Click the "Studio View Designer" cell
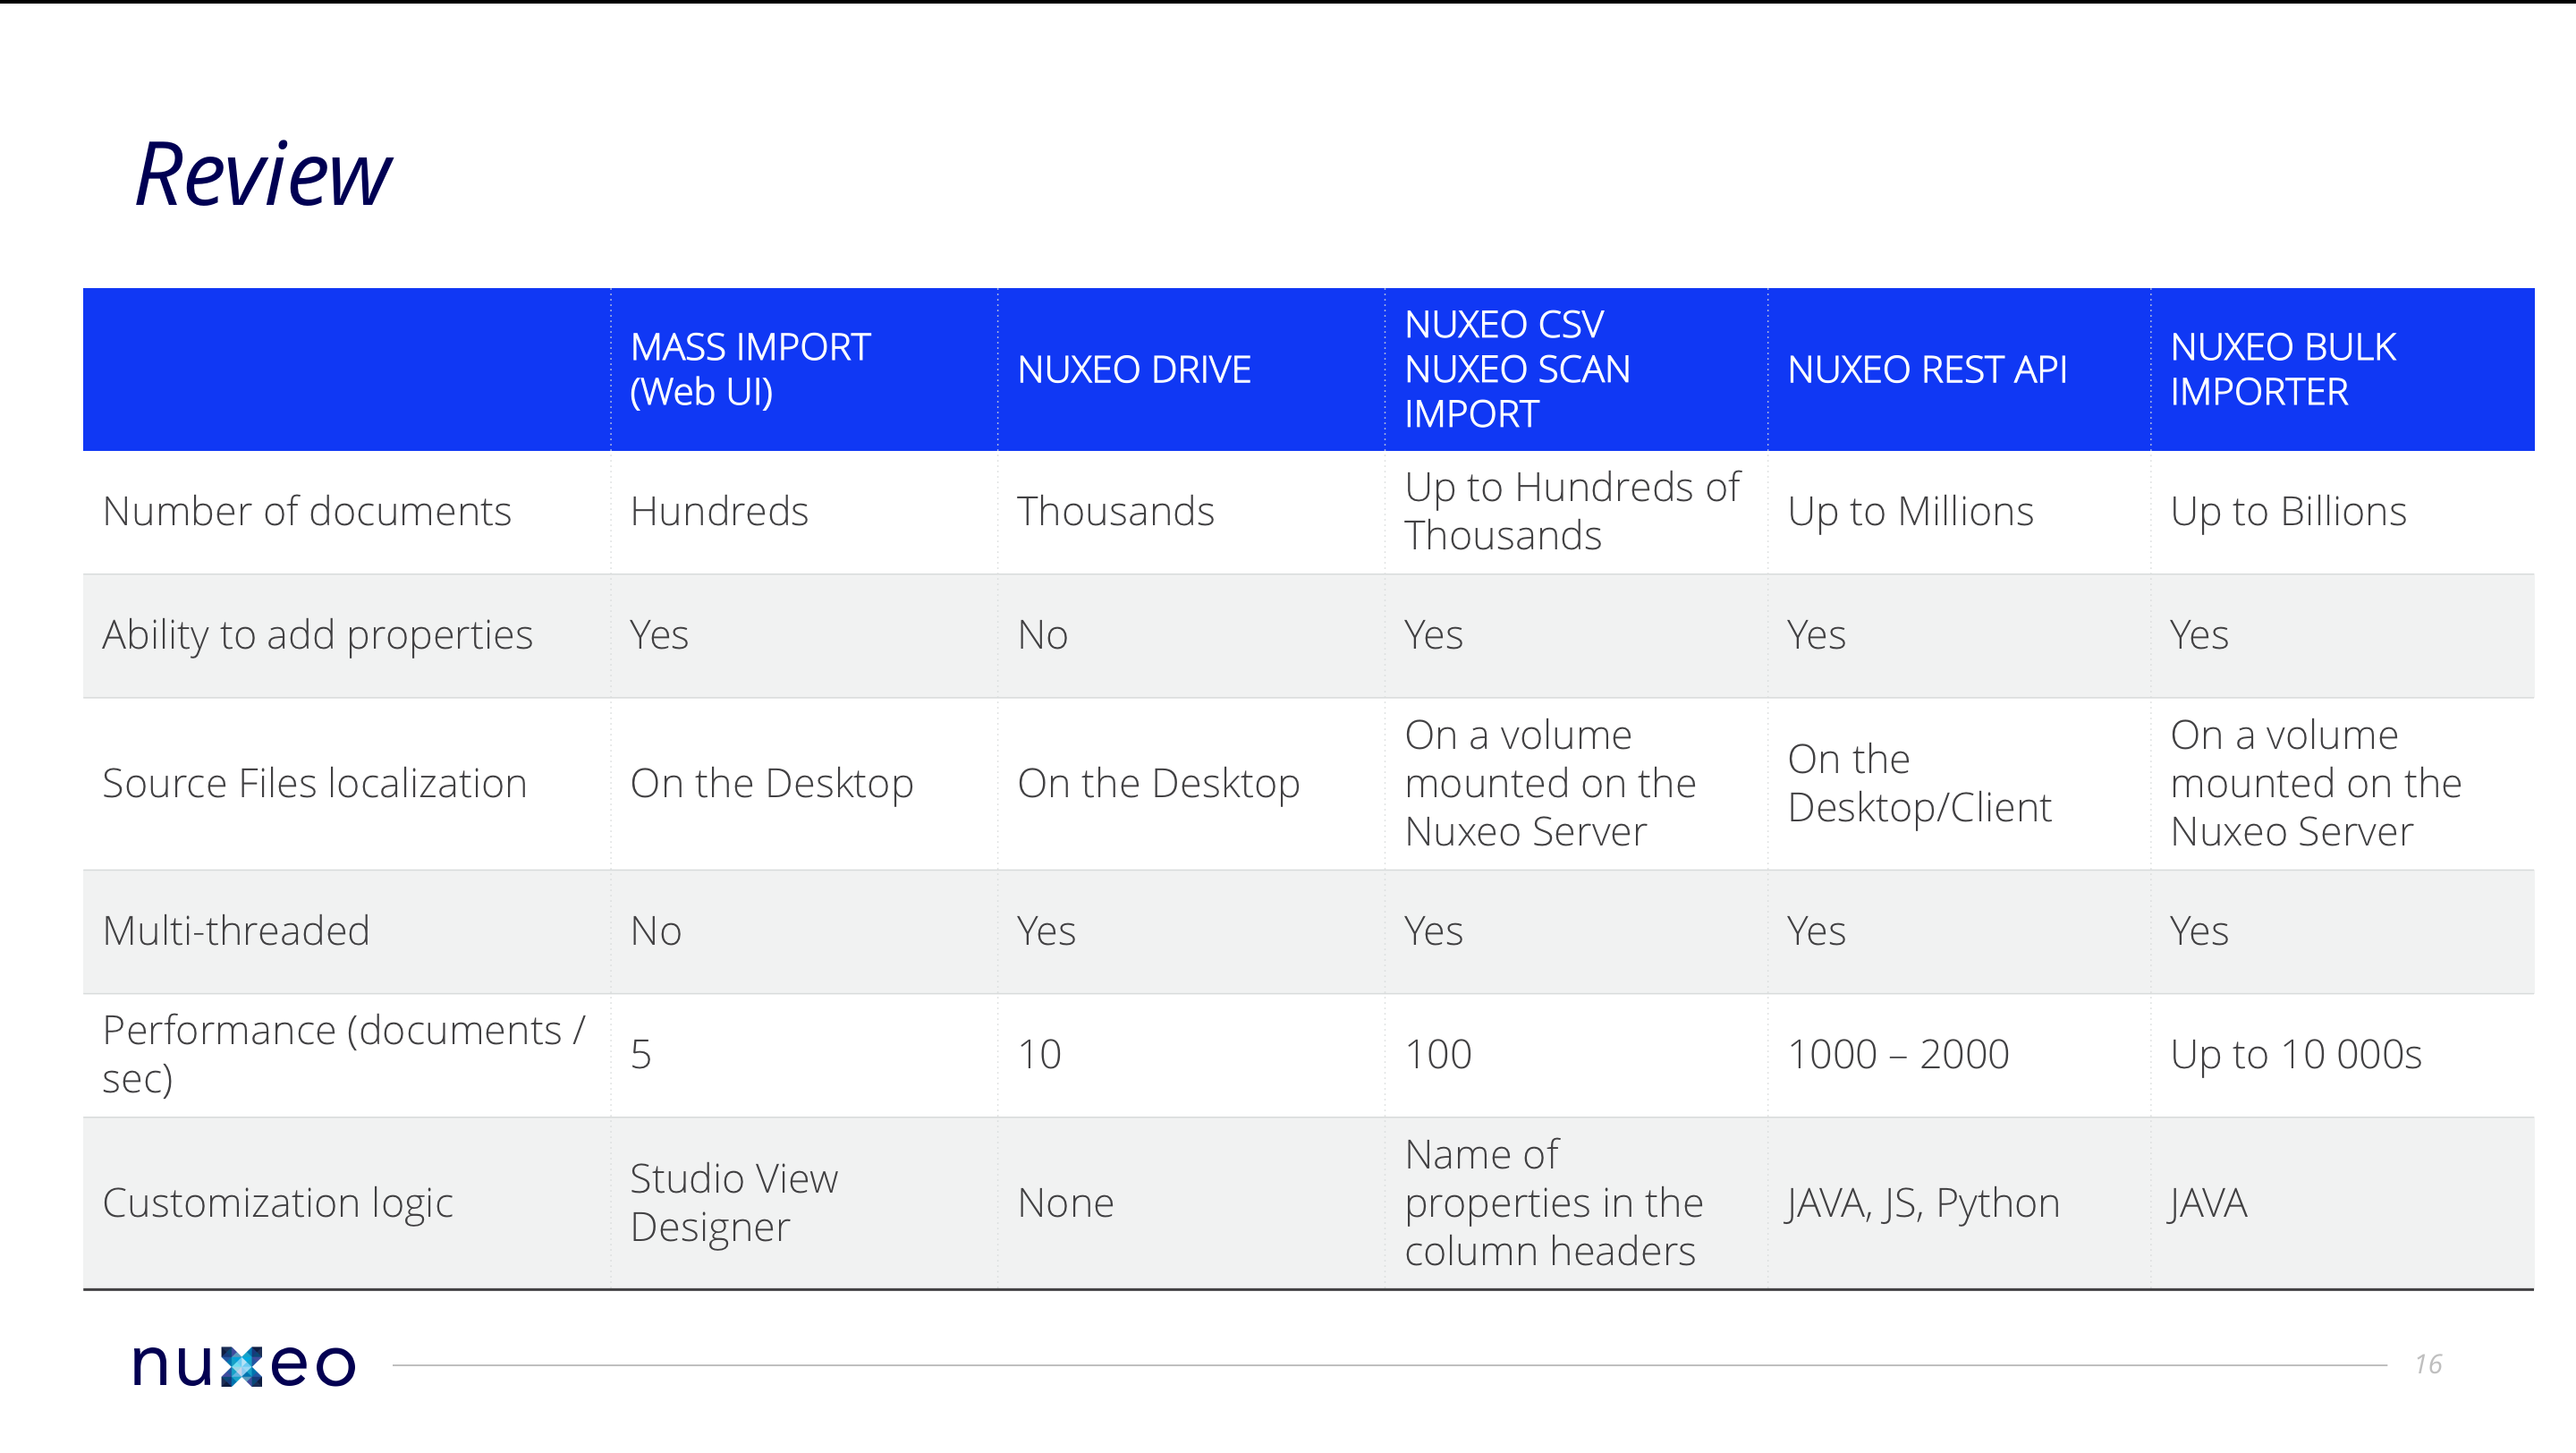The height and width of the screenshot is (1453, 2576). pos(734,1203)
